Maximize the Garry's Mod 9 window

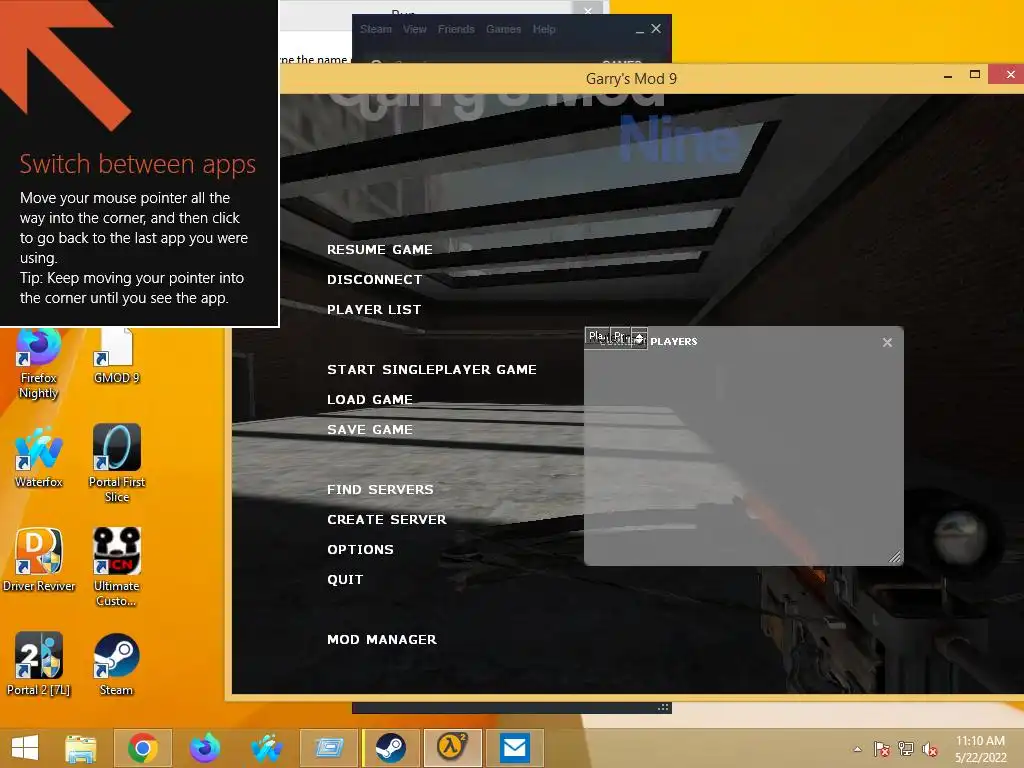(x=974, y=75)
